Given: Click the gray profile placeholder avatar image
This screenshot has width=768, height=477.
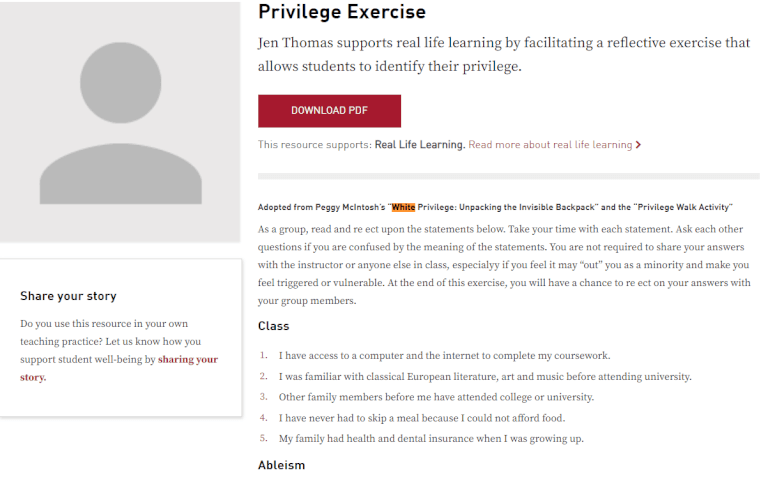Looking at the screenshot, I should click(120, 121).
